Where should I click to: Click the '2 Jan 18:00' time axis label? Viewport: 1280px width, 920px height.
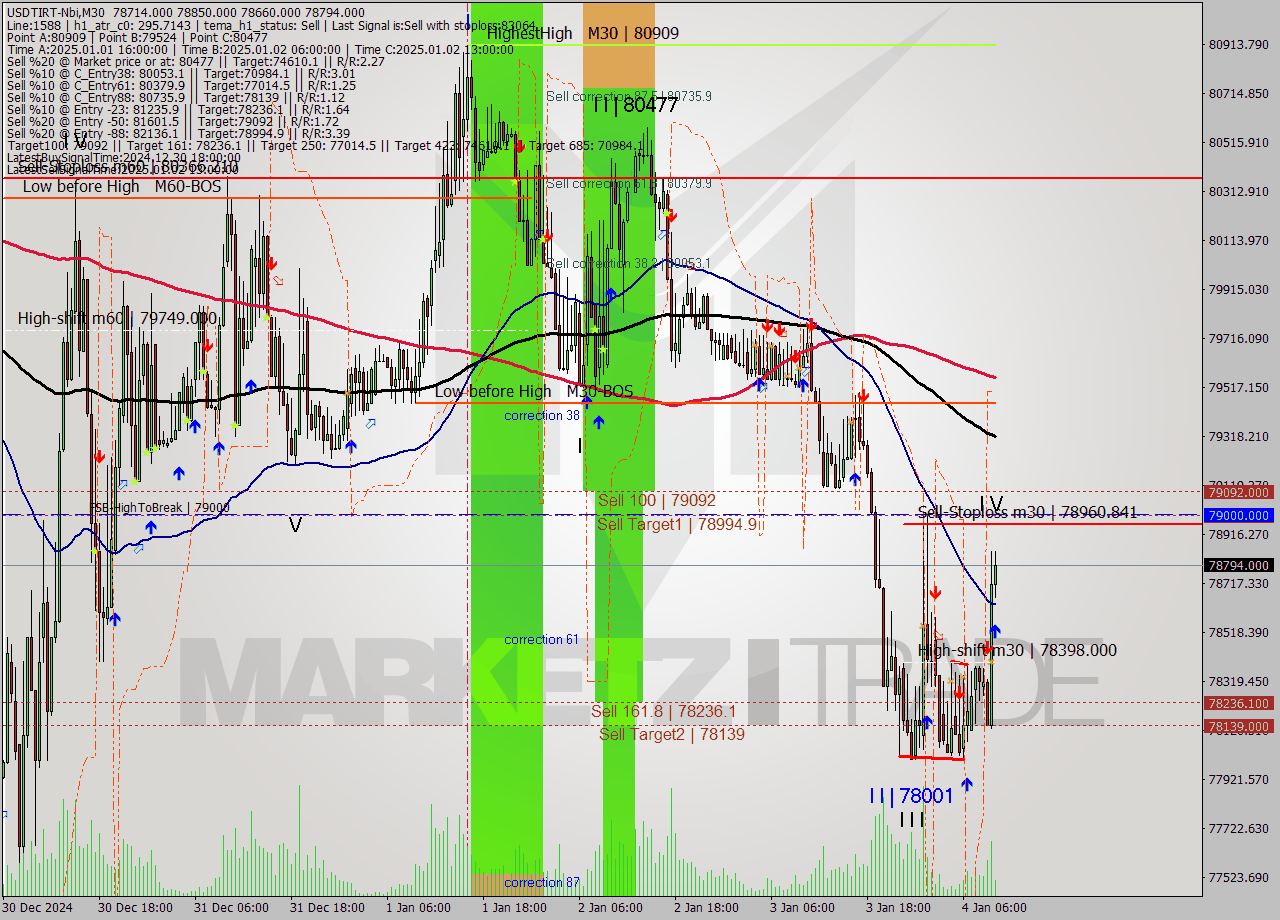coord(708,908)
